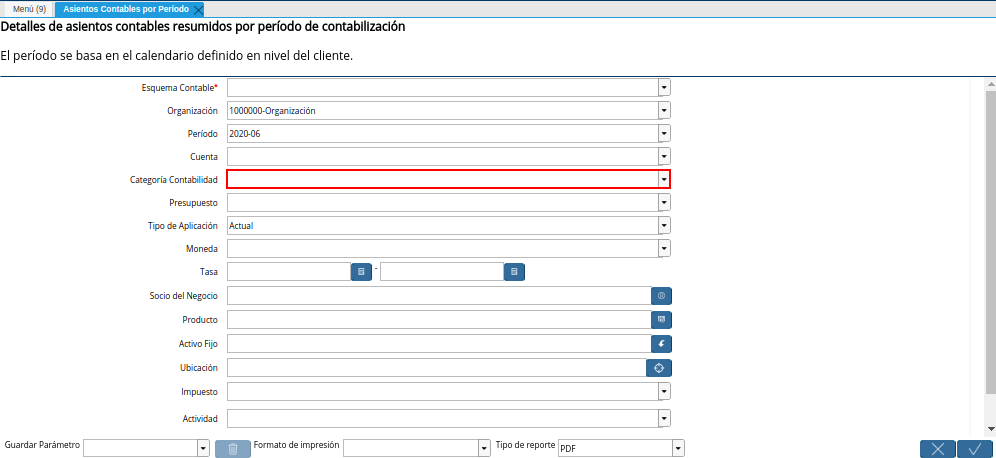Expand the Tipo de Aplicación dropdown
996x458 pixels.
coord(664,226)
